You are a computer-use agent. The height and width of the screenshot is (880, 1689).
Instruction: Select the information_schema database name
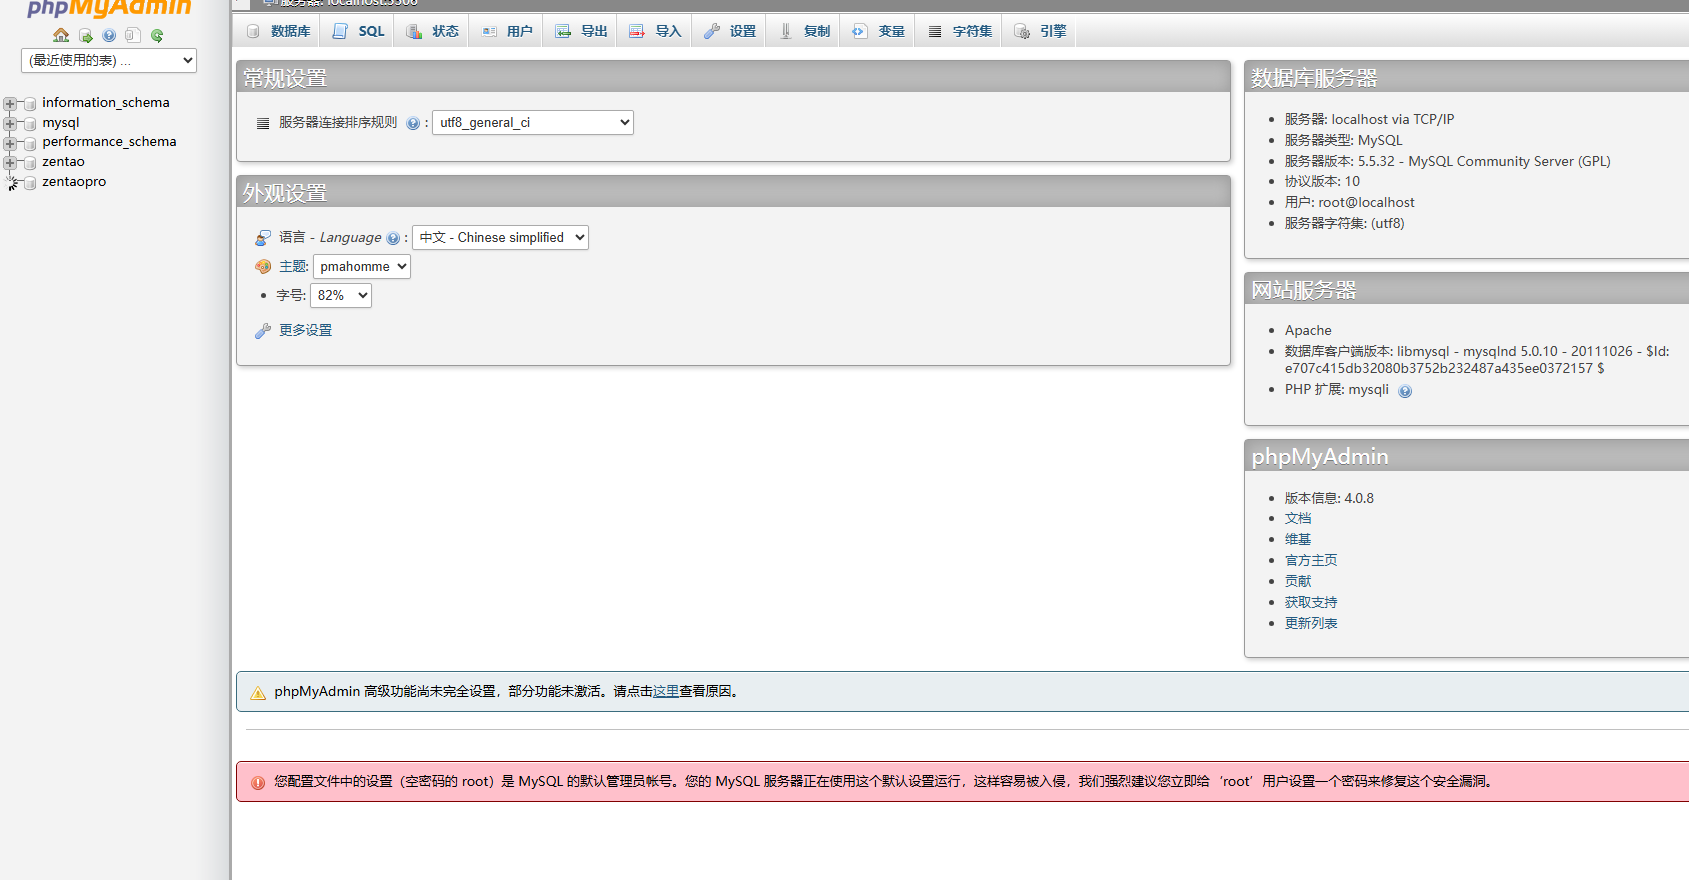point(106,102)
